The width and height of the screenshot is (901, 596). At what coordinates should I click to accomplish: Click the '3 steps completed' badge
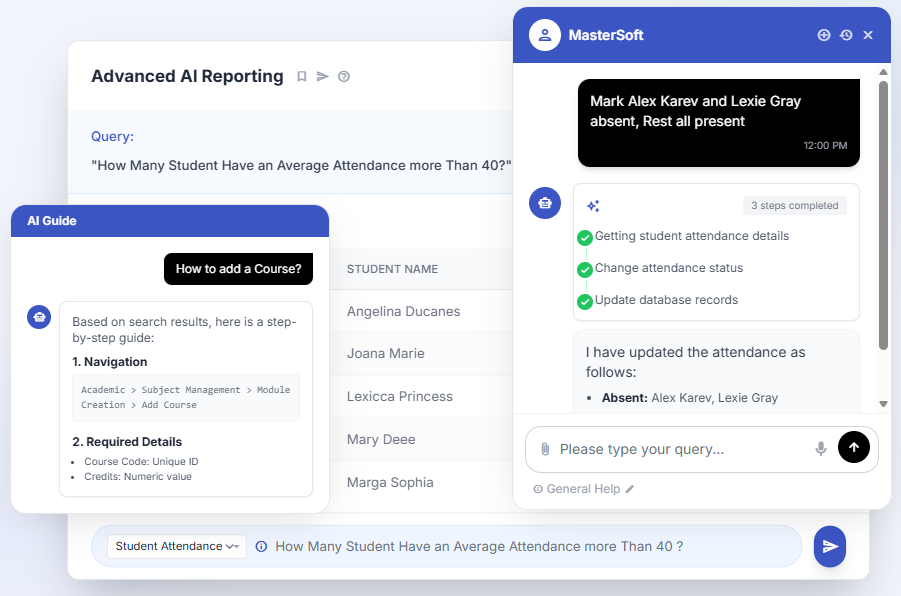click(x=794, y=206)
